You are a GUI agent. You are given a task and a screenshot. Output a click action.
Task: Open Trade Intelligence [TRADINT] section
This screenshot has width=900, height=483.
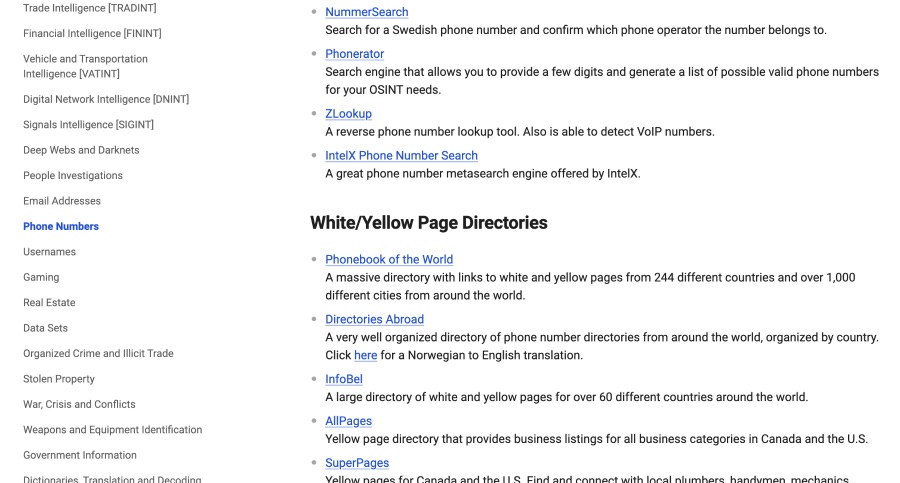[90, 8]
